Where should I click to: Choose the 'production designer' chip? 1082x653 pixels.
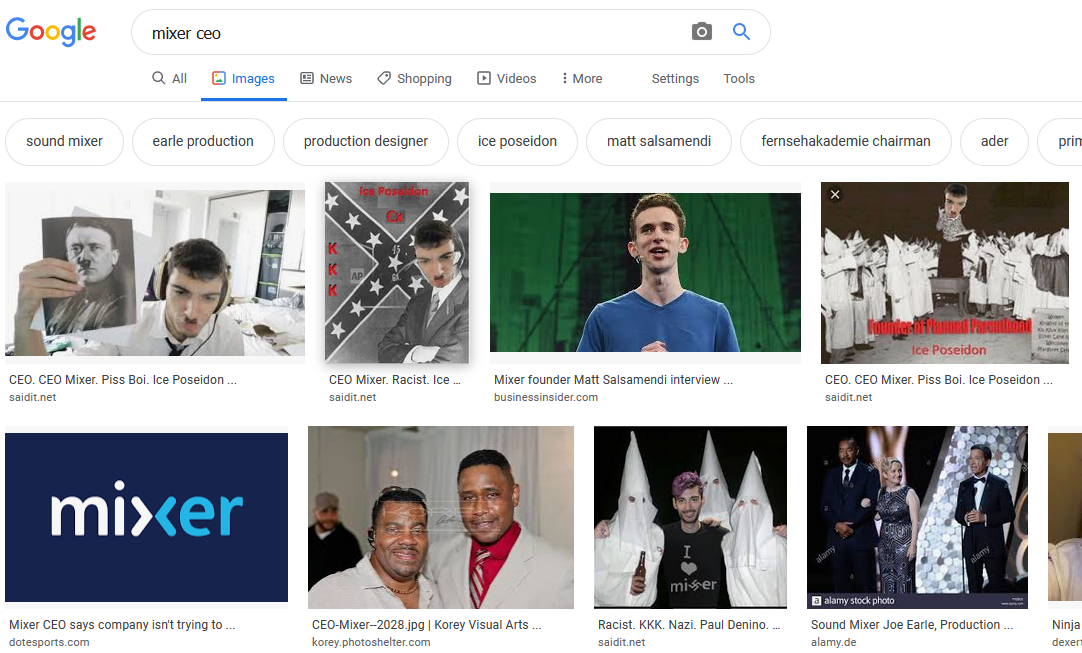pos(366,142)
